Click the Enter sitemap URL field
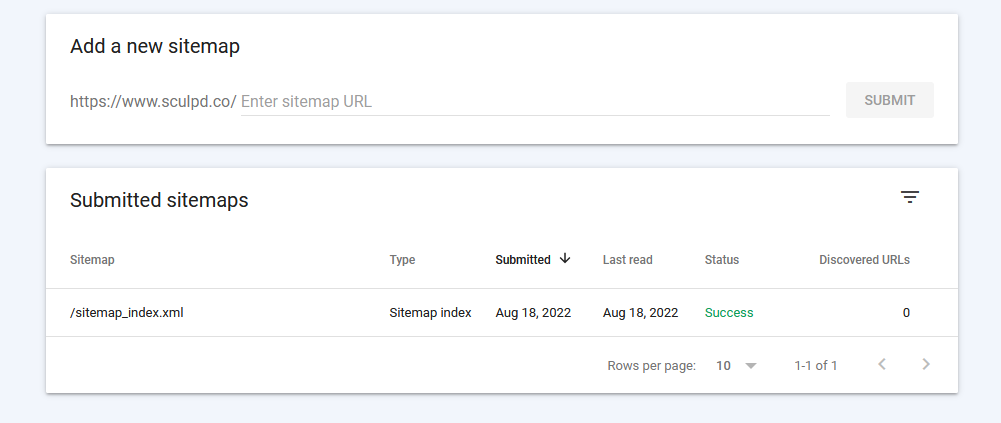The height and width of the screenshot is (423, 1001). pyautogui.click(x=535, y=101)
